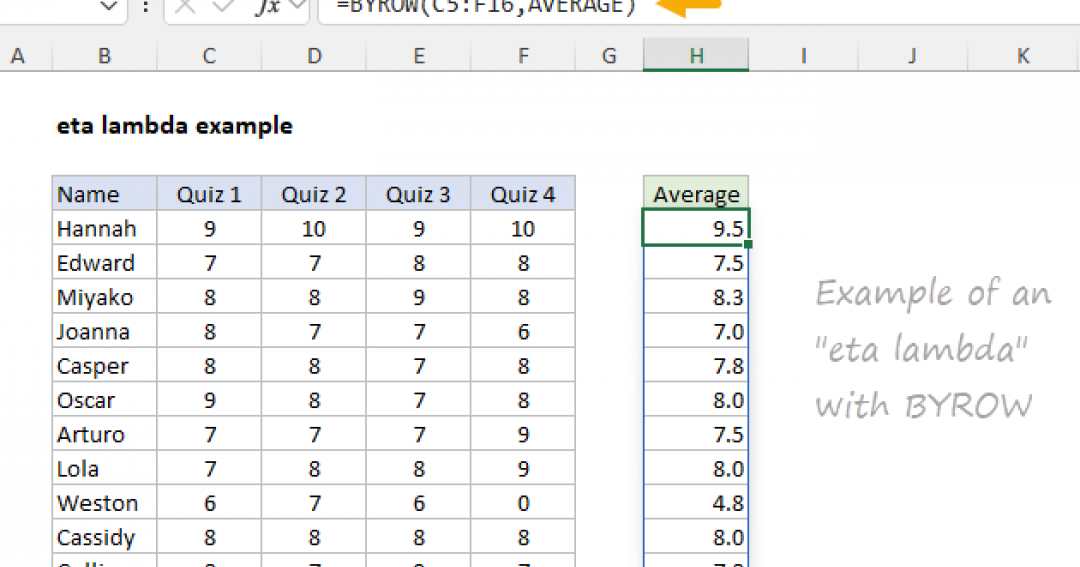Click the 'Quiz 3' header cell
1080x567 pixels.
[x=419, y=194]
